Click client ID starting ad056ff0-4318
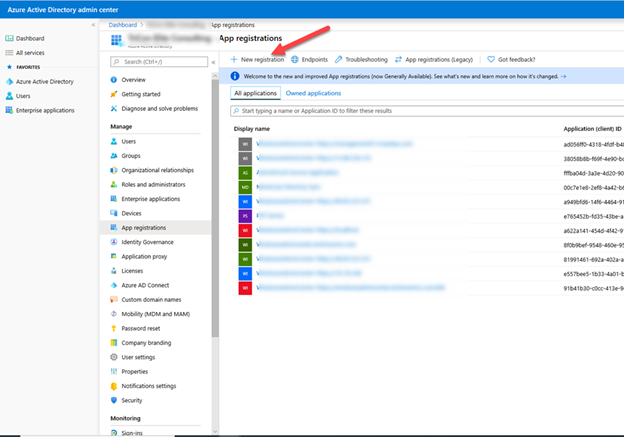The width and height of the screenshot is (624, 437). point(593,144)
